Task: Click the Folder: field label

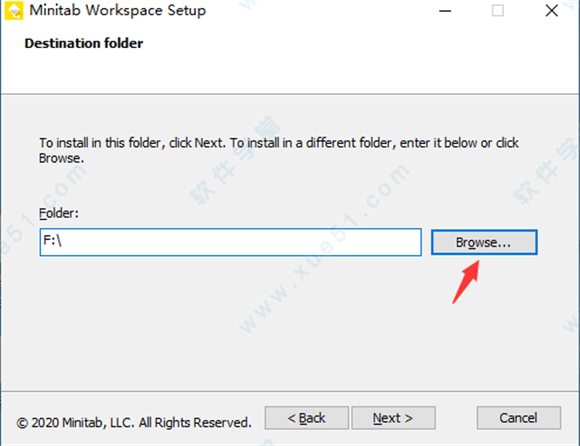Action: pos(59,213)
